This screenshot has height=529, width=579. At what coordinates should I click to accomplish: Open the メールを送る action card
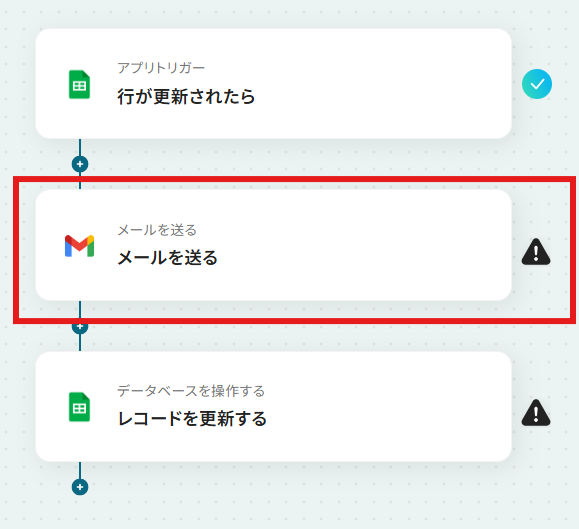tap(274, 245)
